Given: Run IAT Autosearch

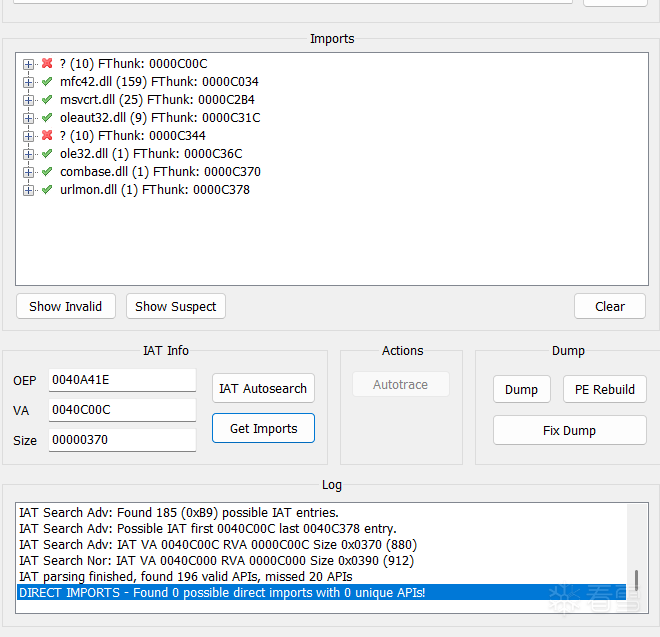Looking at the screenshot, I should pyautogui.click(x=263, y=388).
